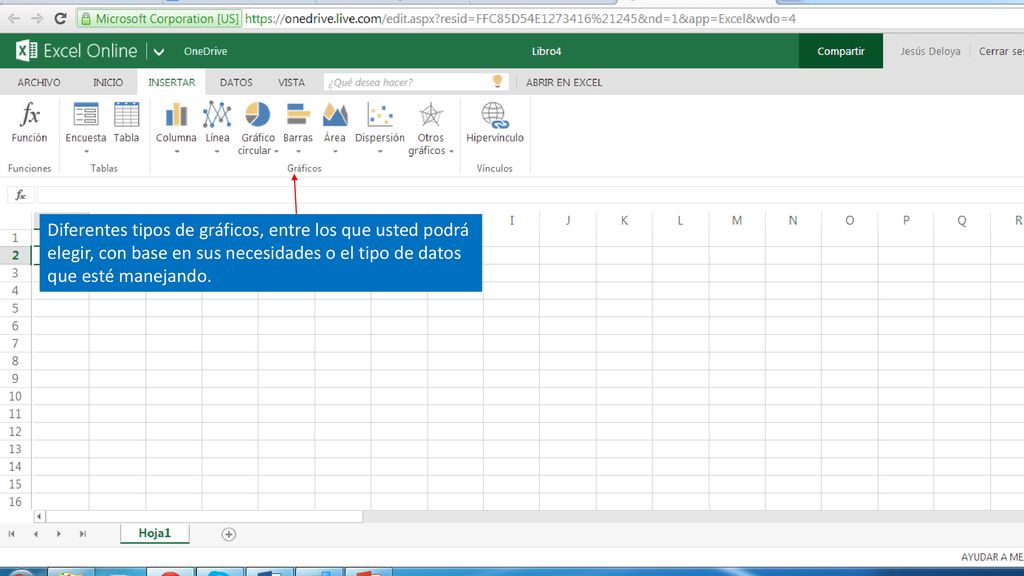Click the formula bar fx icon
The image size is (1024, 576).
tap(20, 195)
